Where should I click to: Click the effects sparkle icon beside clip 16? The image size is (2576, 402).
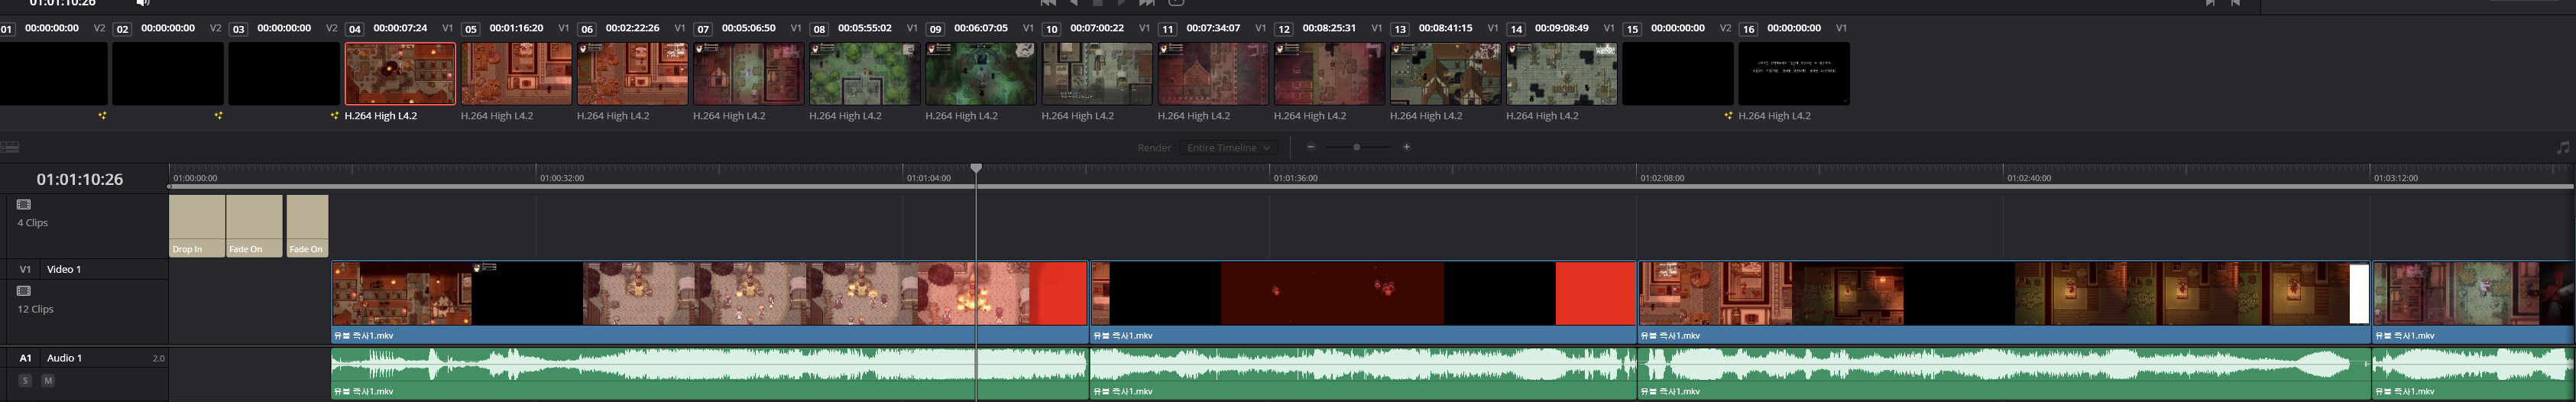coord(1727,116)
